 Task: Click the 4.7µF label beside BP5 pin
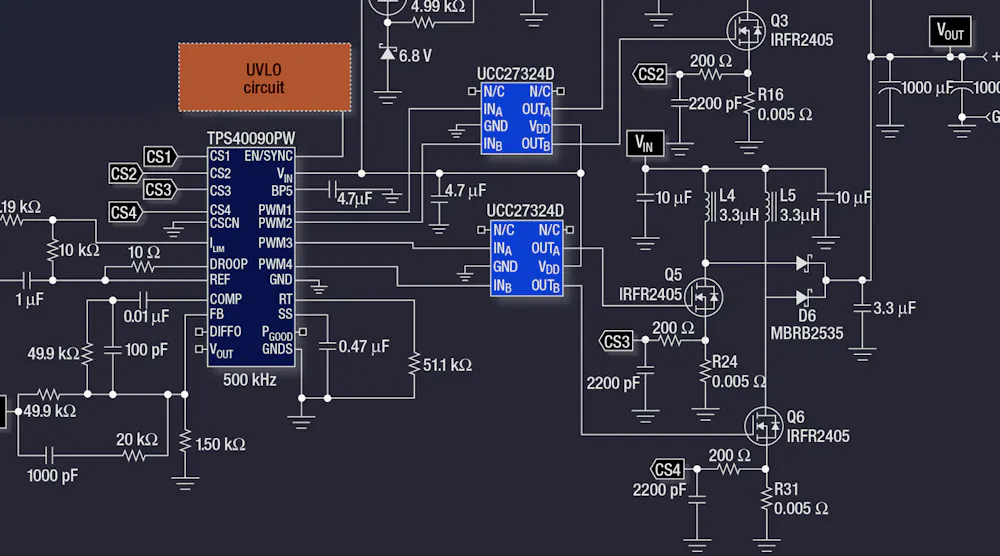pyautogui.click(x=355, y=199)
